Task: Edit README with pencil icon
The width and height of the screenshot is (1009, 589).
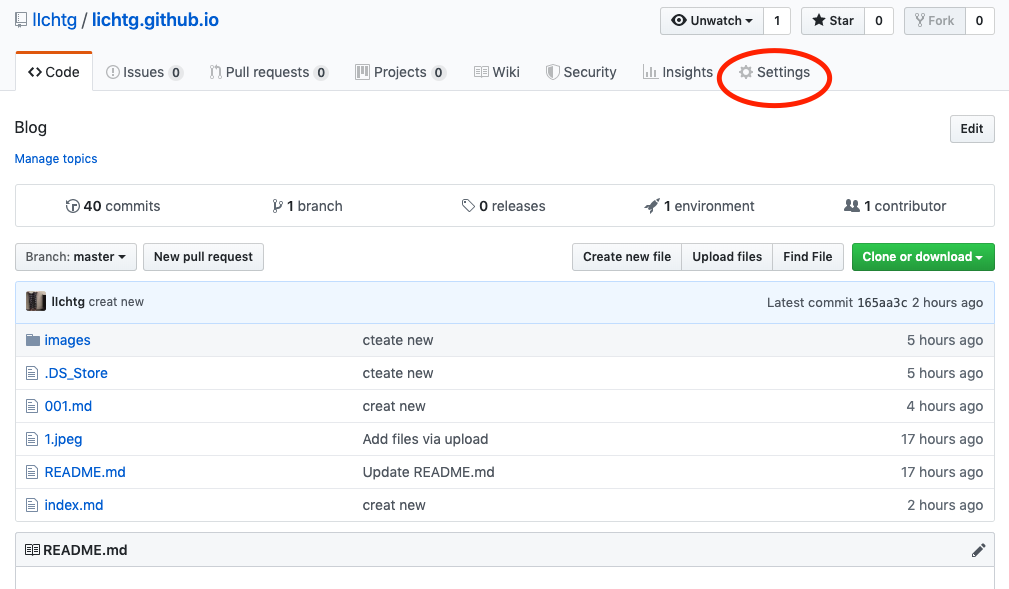Action: (978, 550)
